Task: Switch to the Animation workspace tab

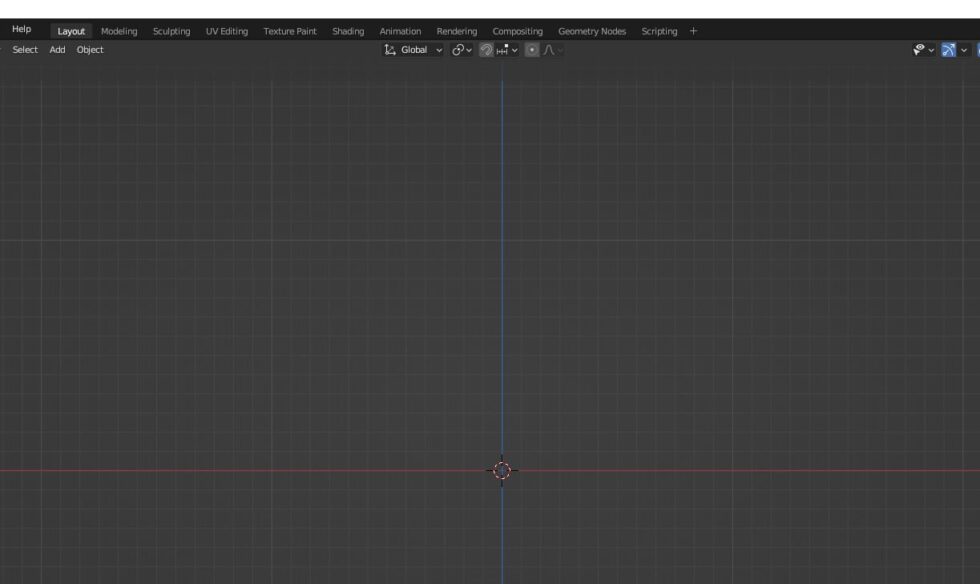Action: click(400, 30)
